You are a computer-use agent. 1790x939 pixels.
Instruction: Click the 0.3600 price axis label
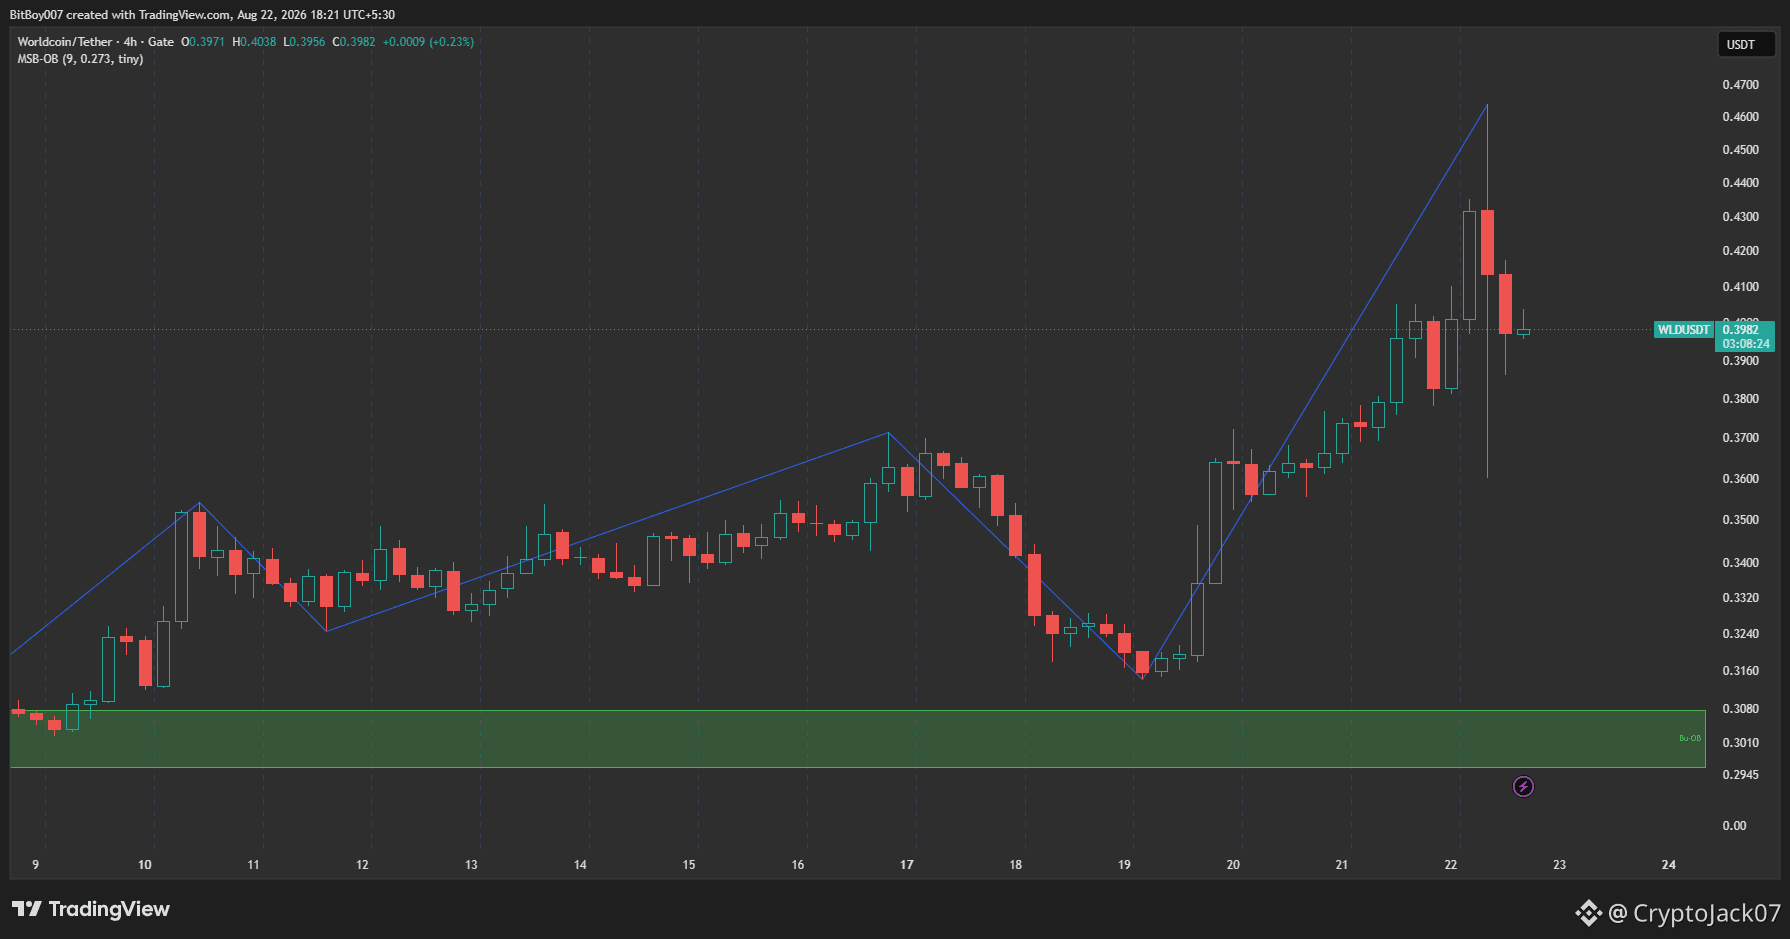click(1740, 479)
